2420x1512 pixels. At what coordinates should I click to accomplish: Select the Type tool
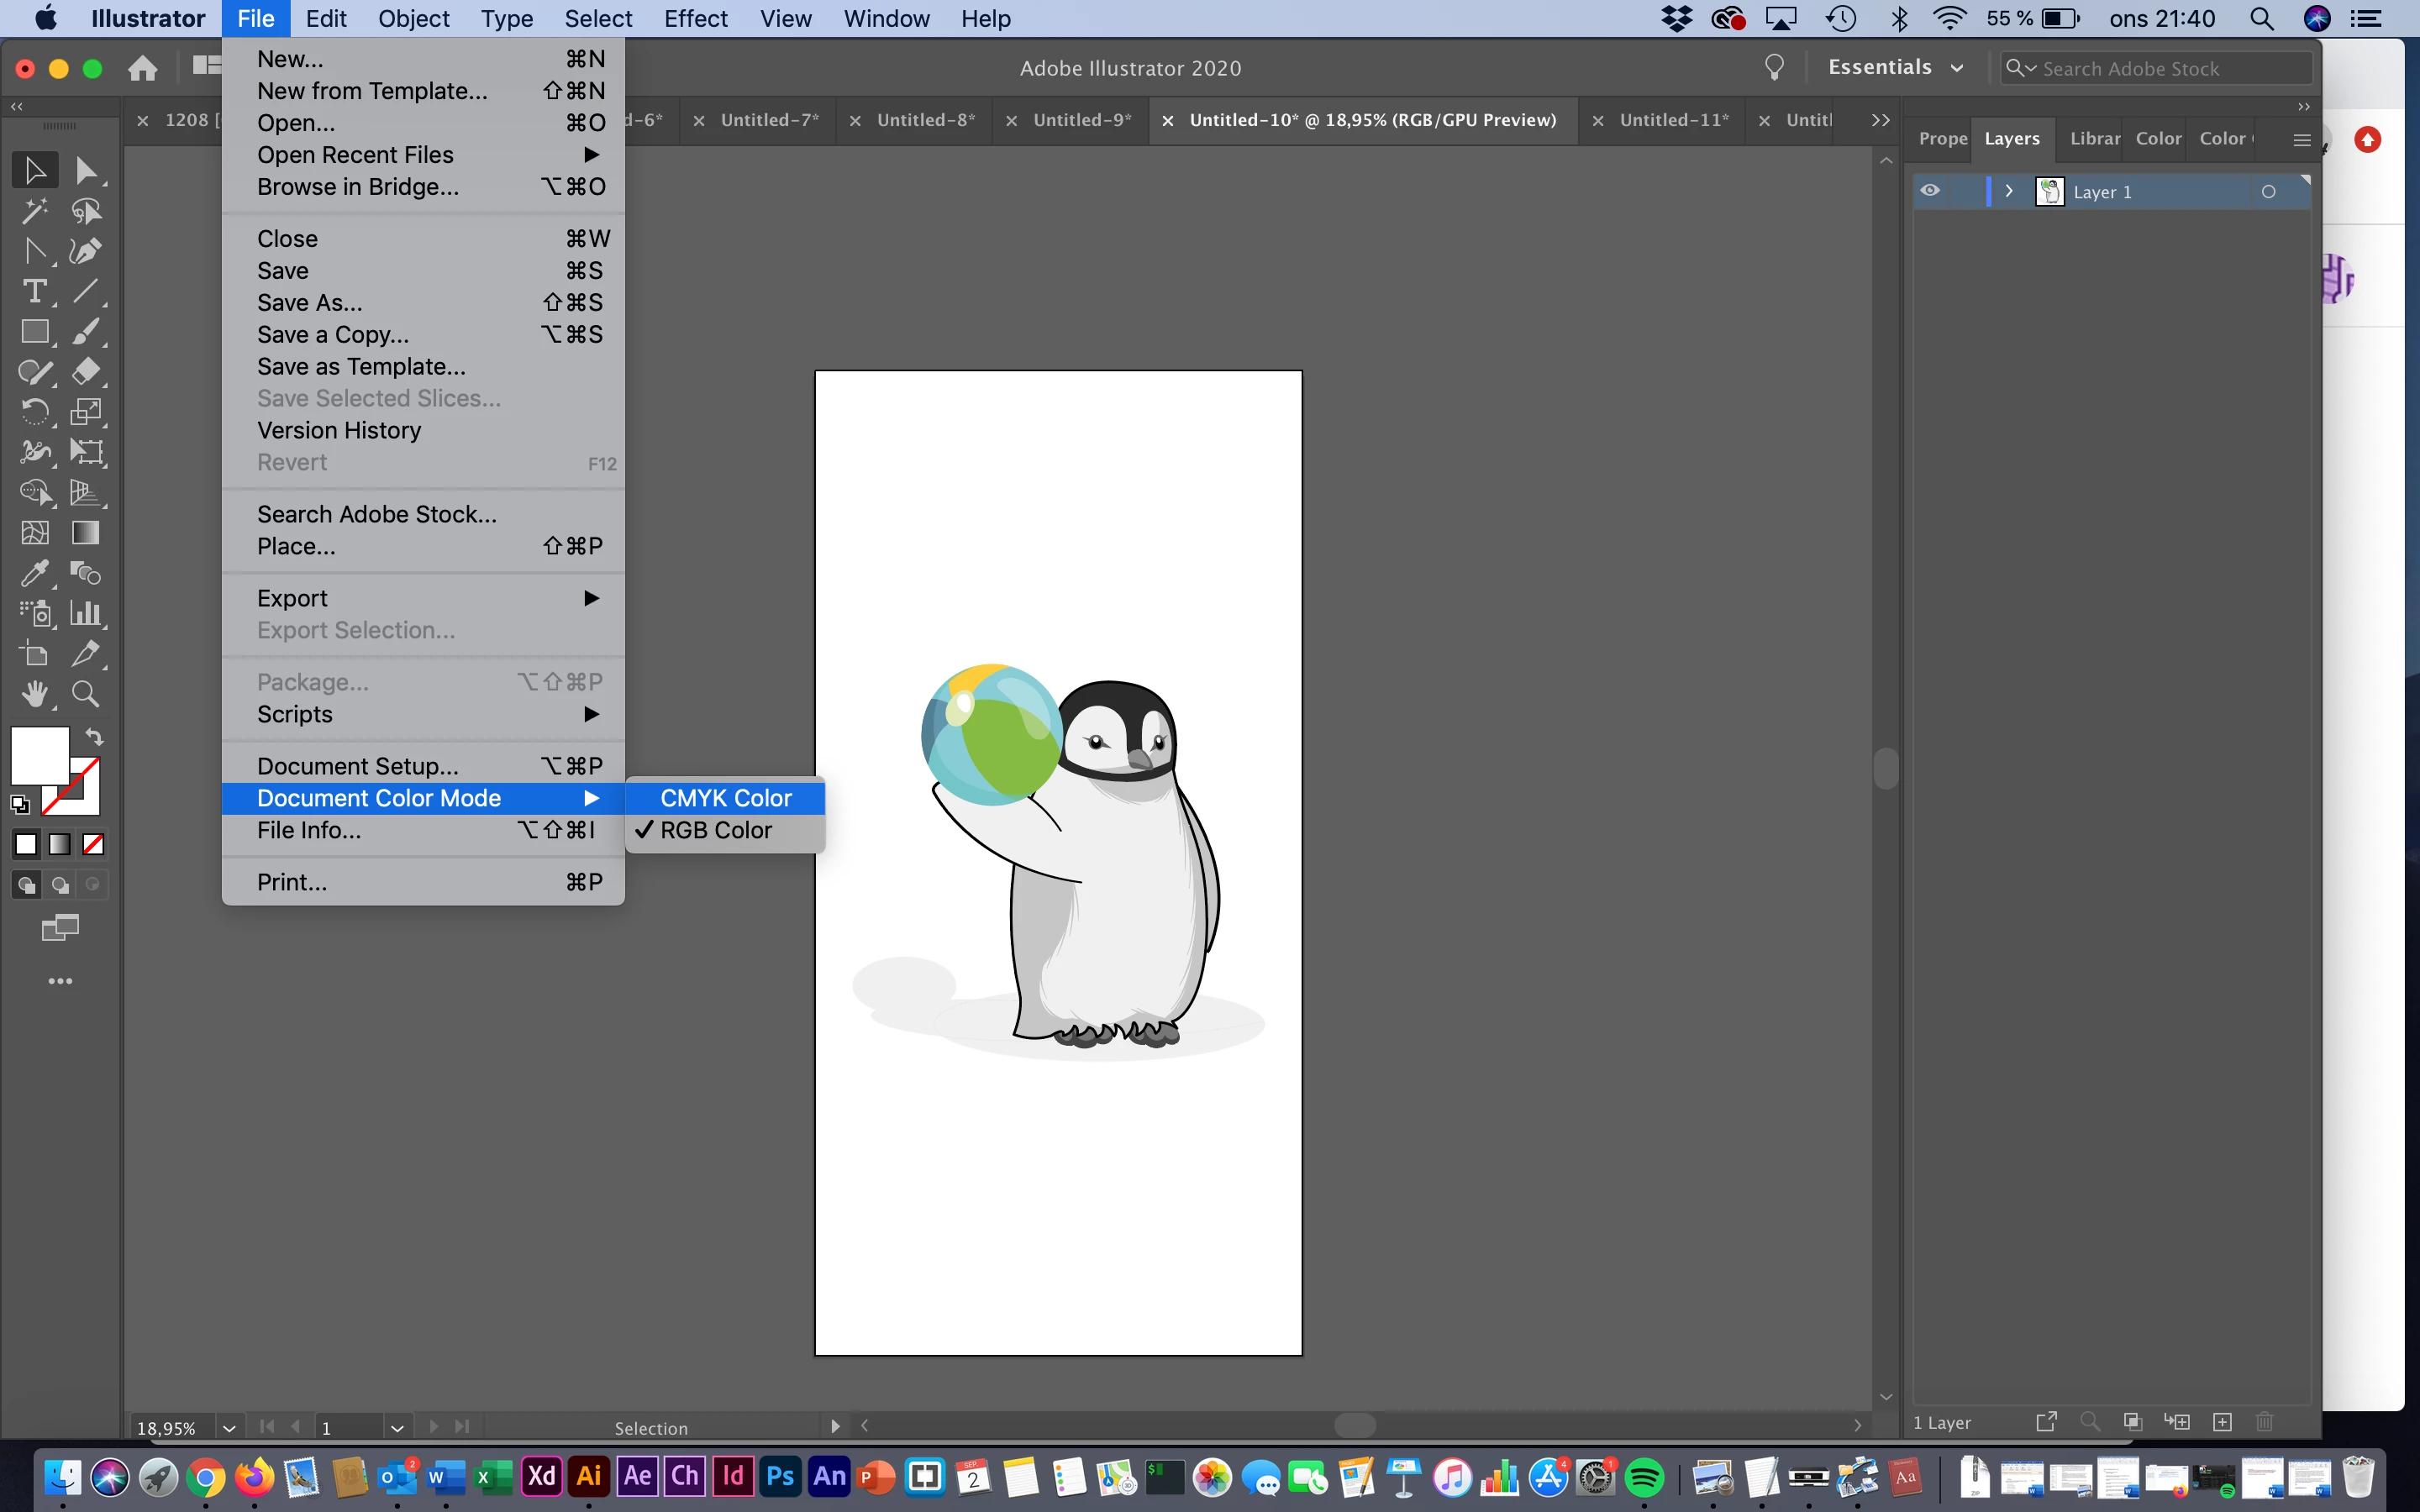[x=34, y=291]
